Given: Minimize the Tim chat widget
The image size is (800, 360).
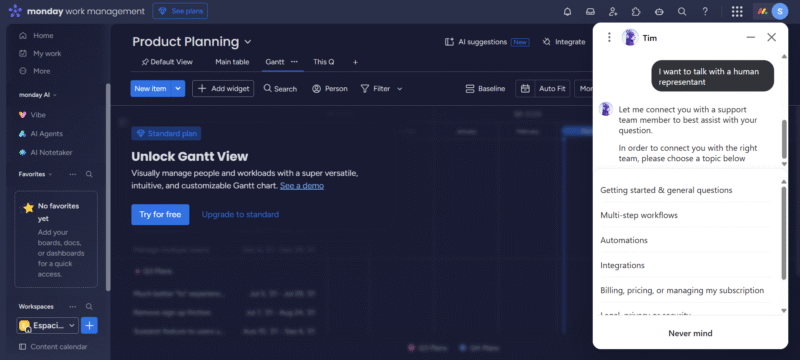Looking at the screenshot, I should pyautogui.click(x=751, y=37).
